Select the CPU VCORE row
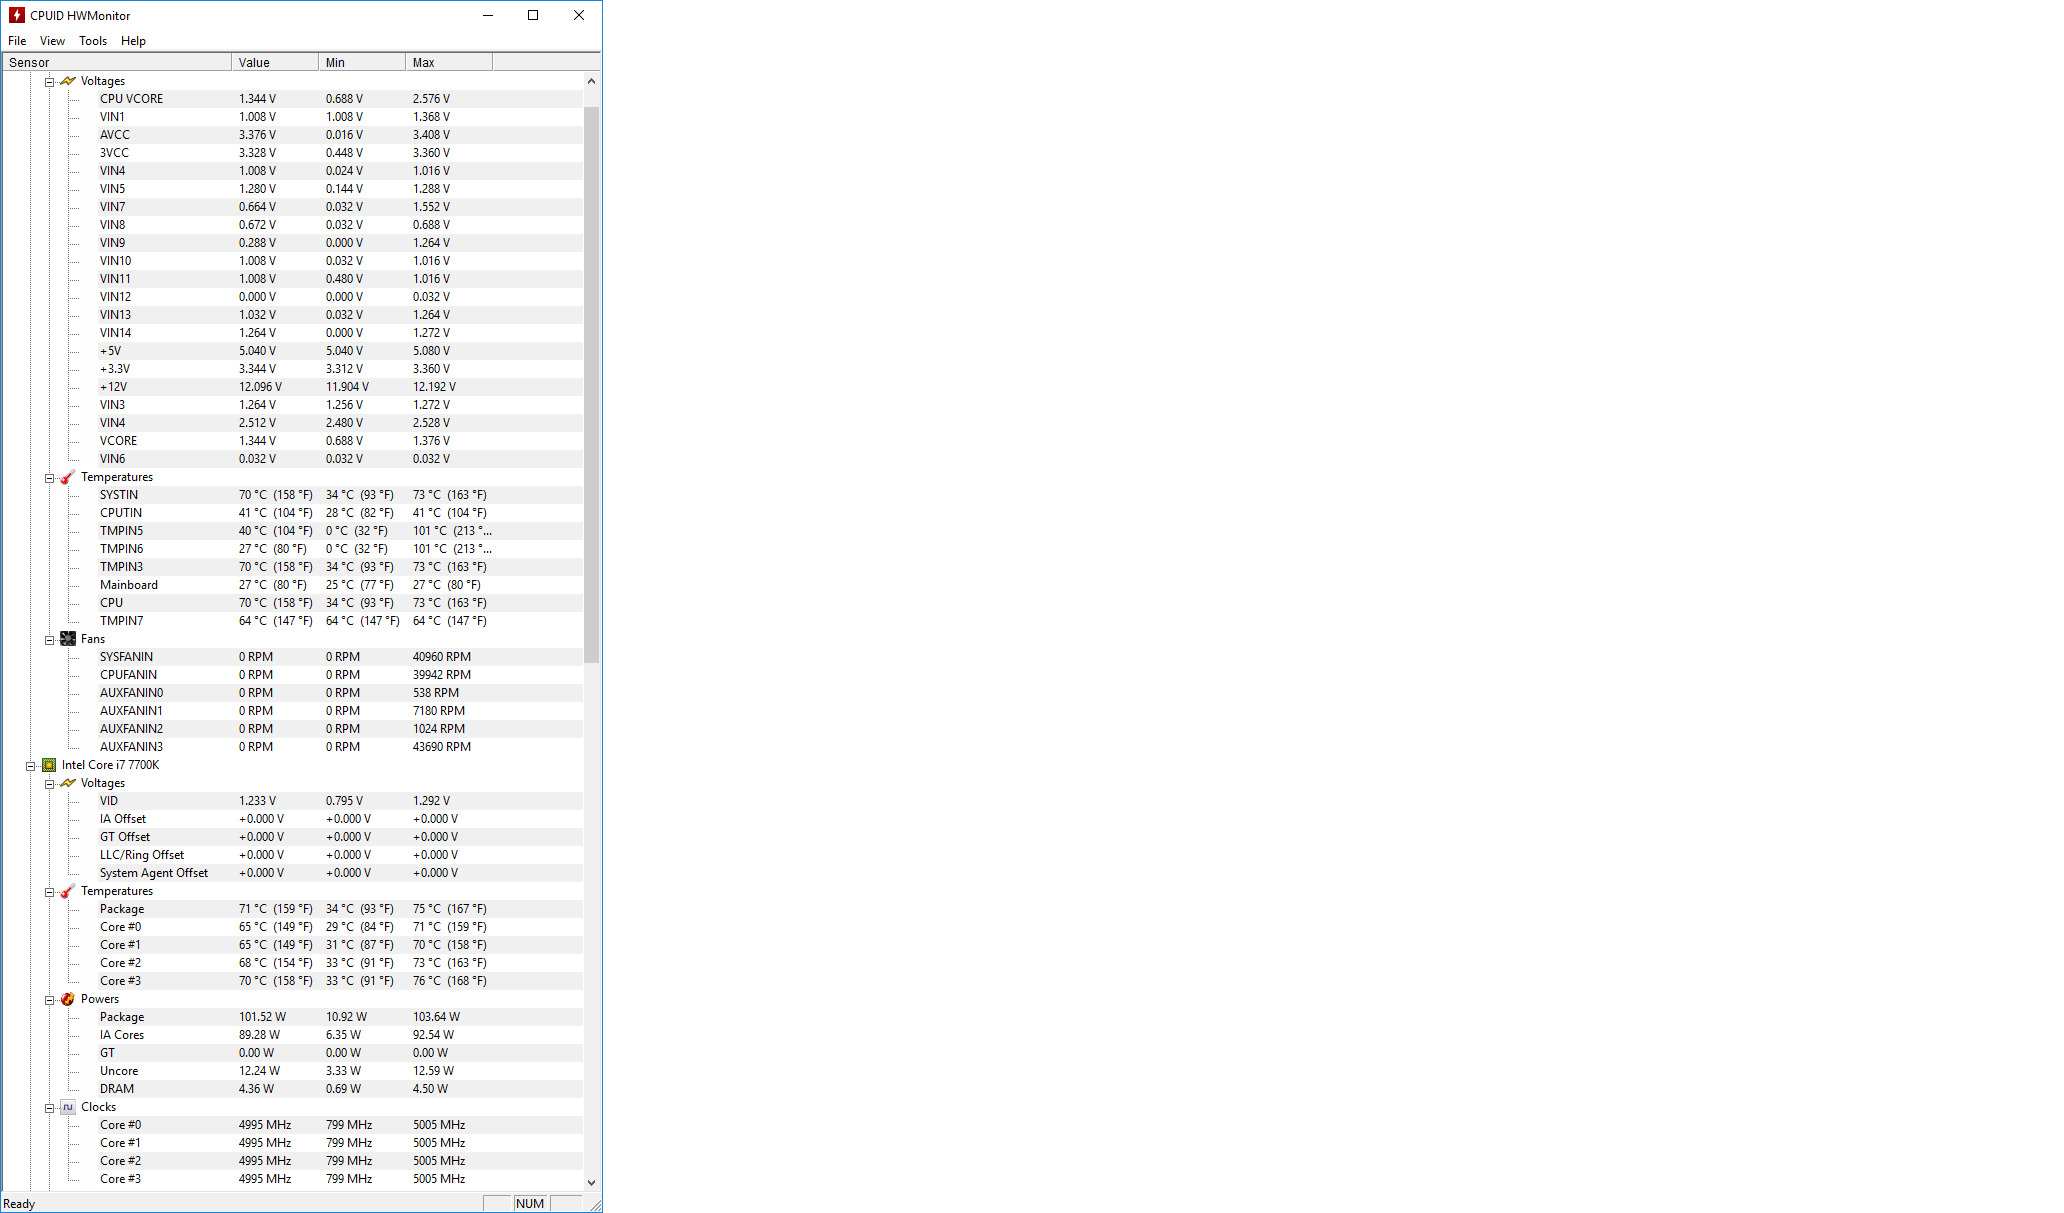 [x=131, y=99]
